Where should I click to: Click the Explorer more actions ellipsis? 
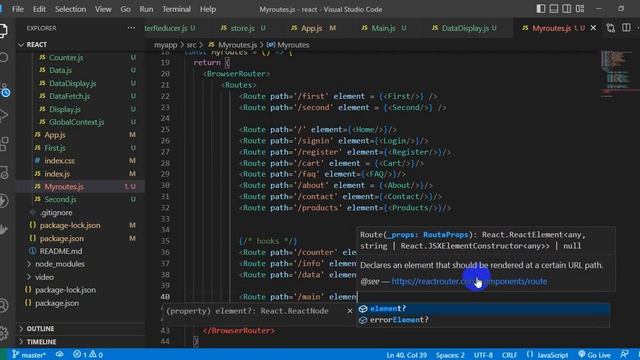pyautogui.click(x=131, y=28)
